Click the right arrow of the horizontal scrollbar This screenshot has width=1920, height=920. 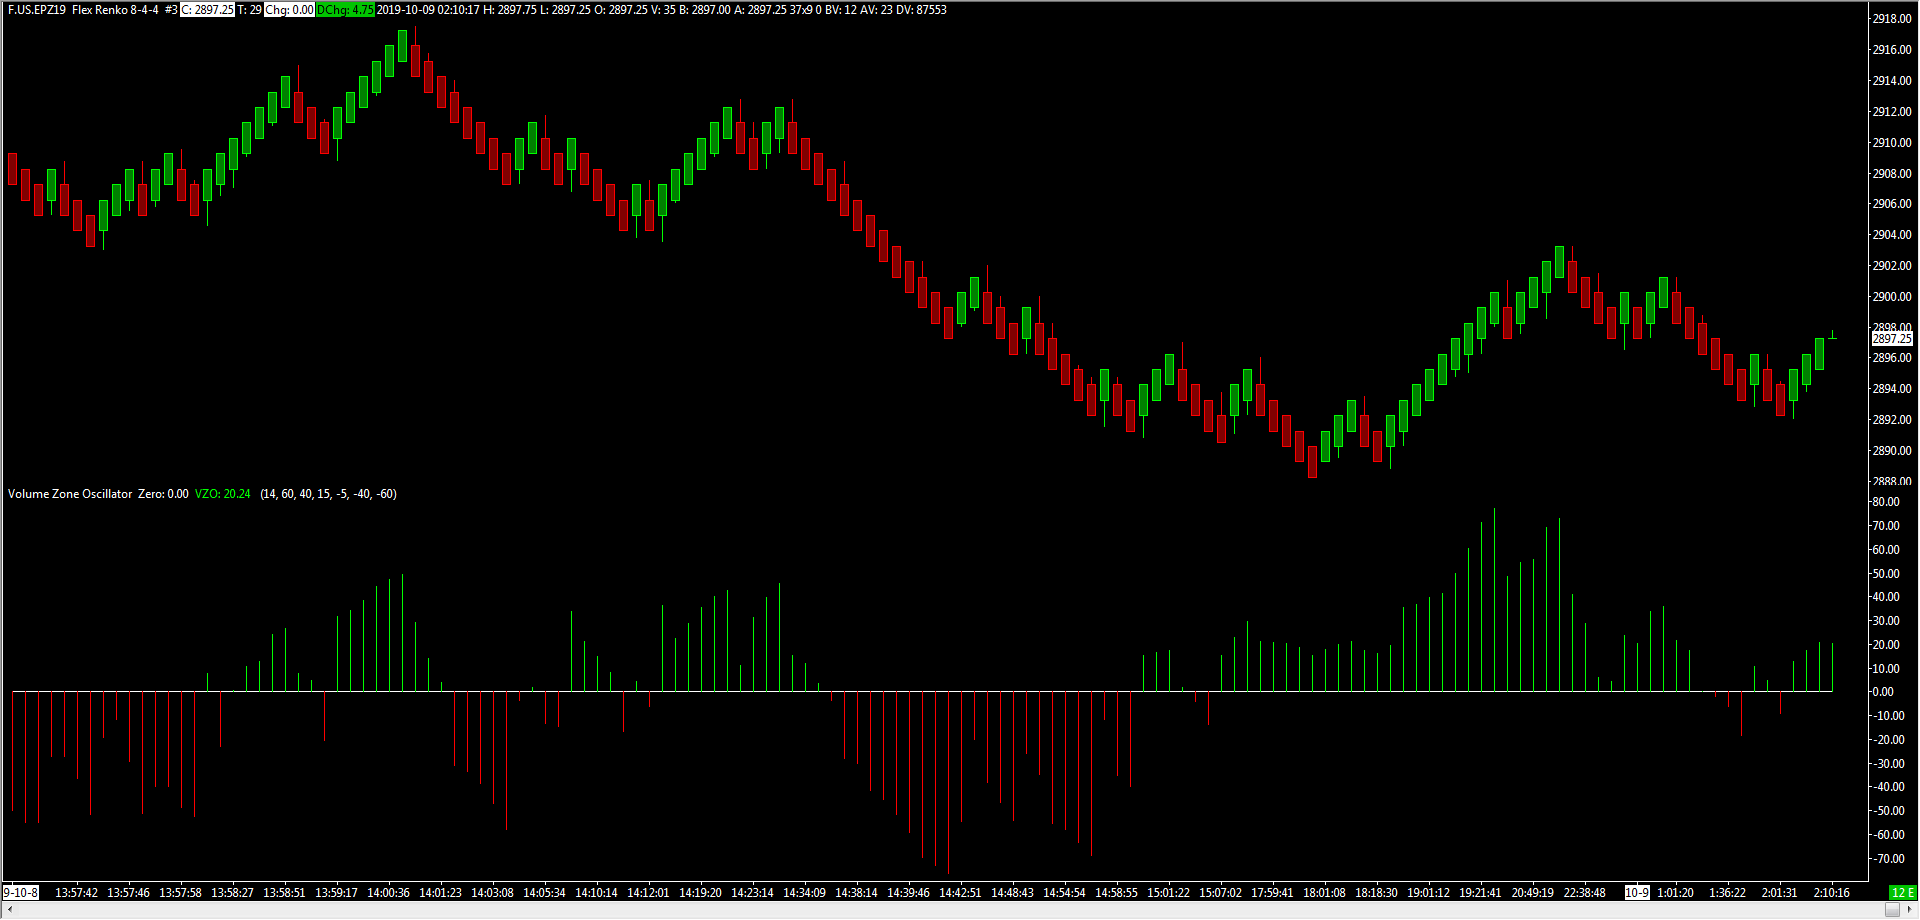pos(1910,910)
